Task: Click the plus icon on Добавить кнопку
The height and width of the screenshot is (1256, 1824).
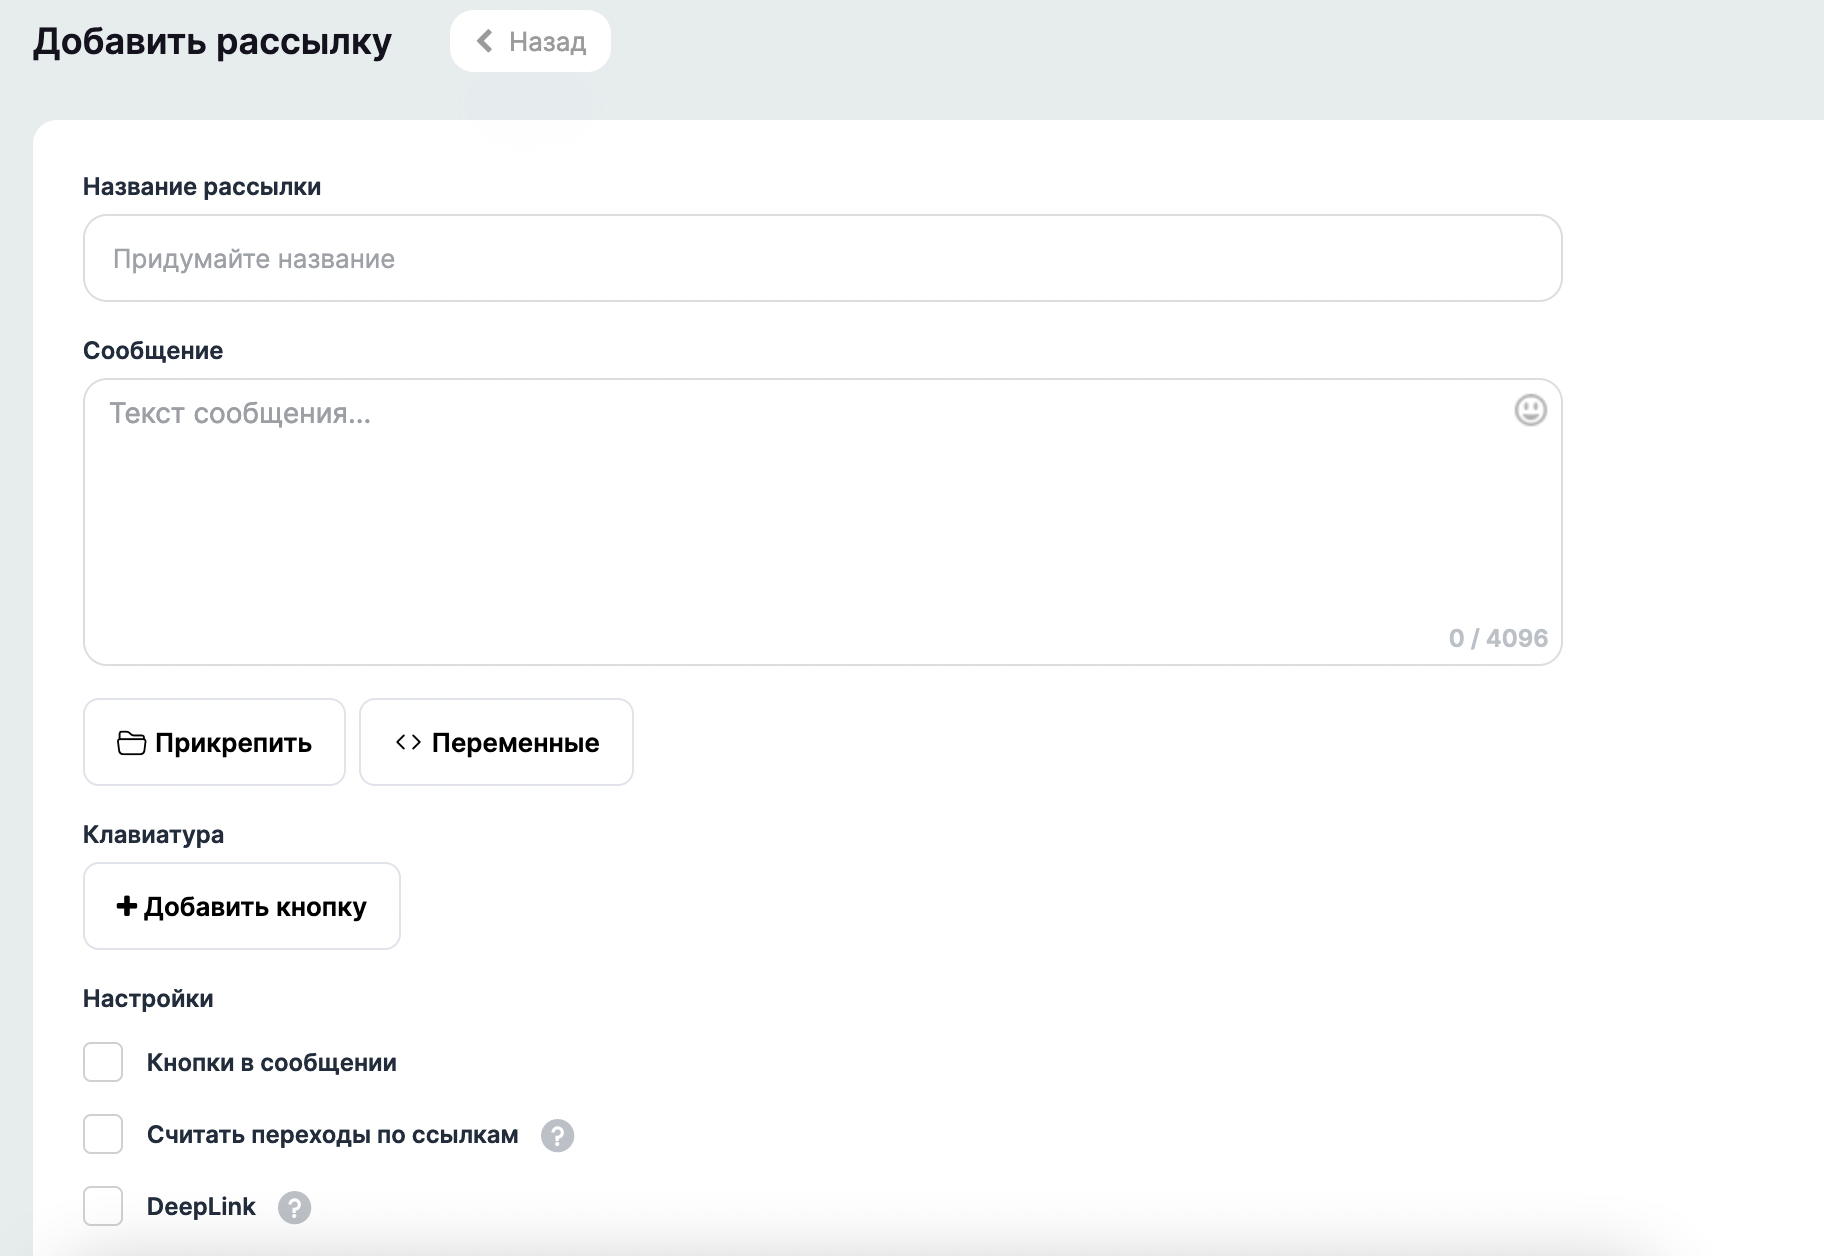Action: tap(126, 906)
